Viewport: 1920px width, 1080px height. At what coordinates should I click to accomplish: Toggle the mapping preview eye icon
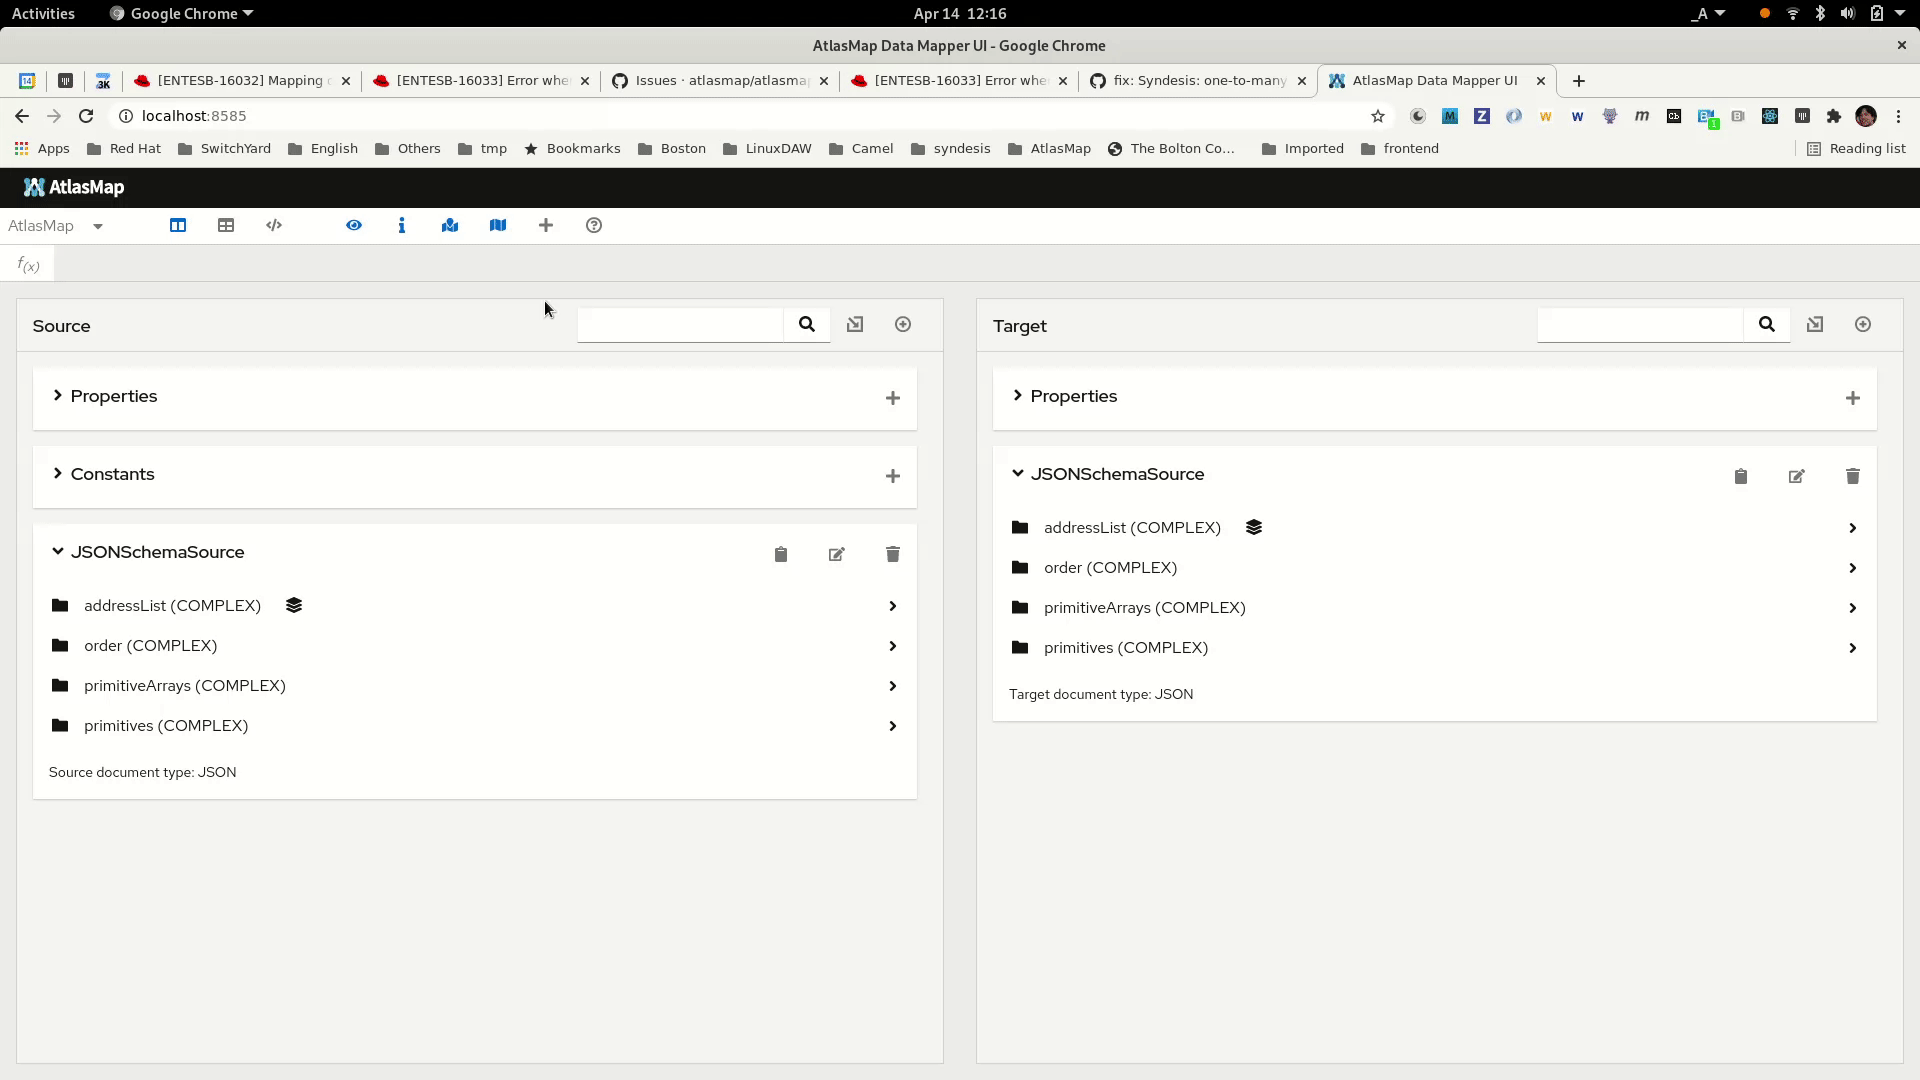click(354, 226)
